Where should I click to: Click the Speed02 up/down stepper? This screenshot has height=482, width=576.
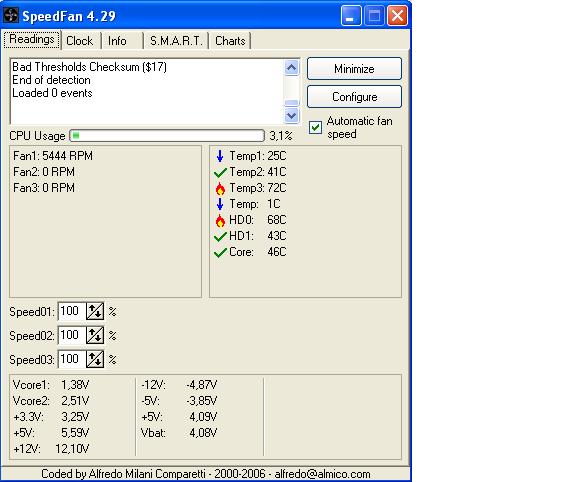pos(95,335)
